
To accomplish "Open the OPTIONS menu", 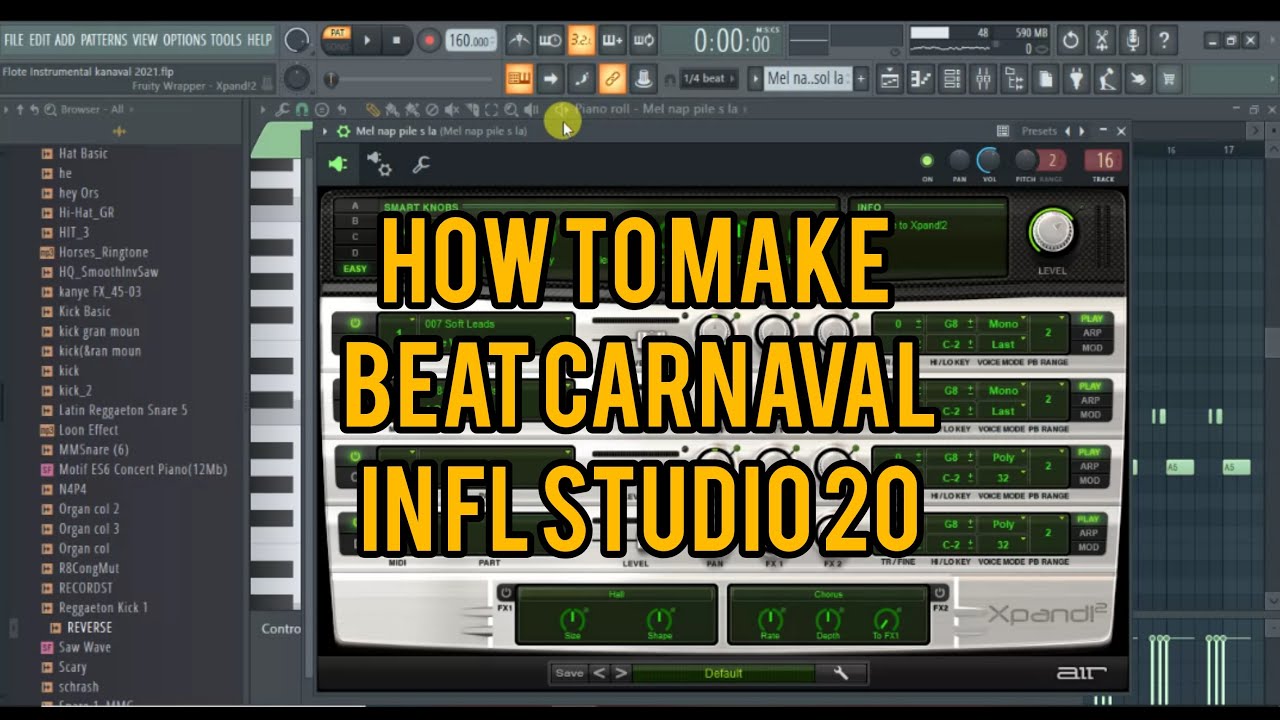I will point(184,40).
